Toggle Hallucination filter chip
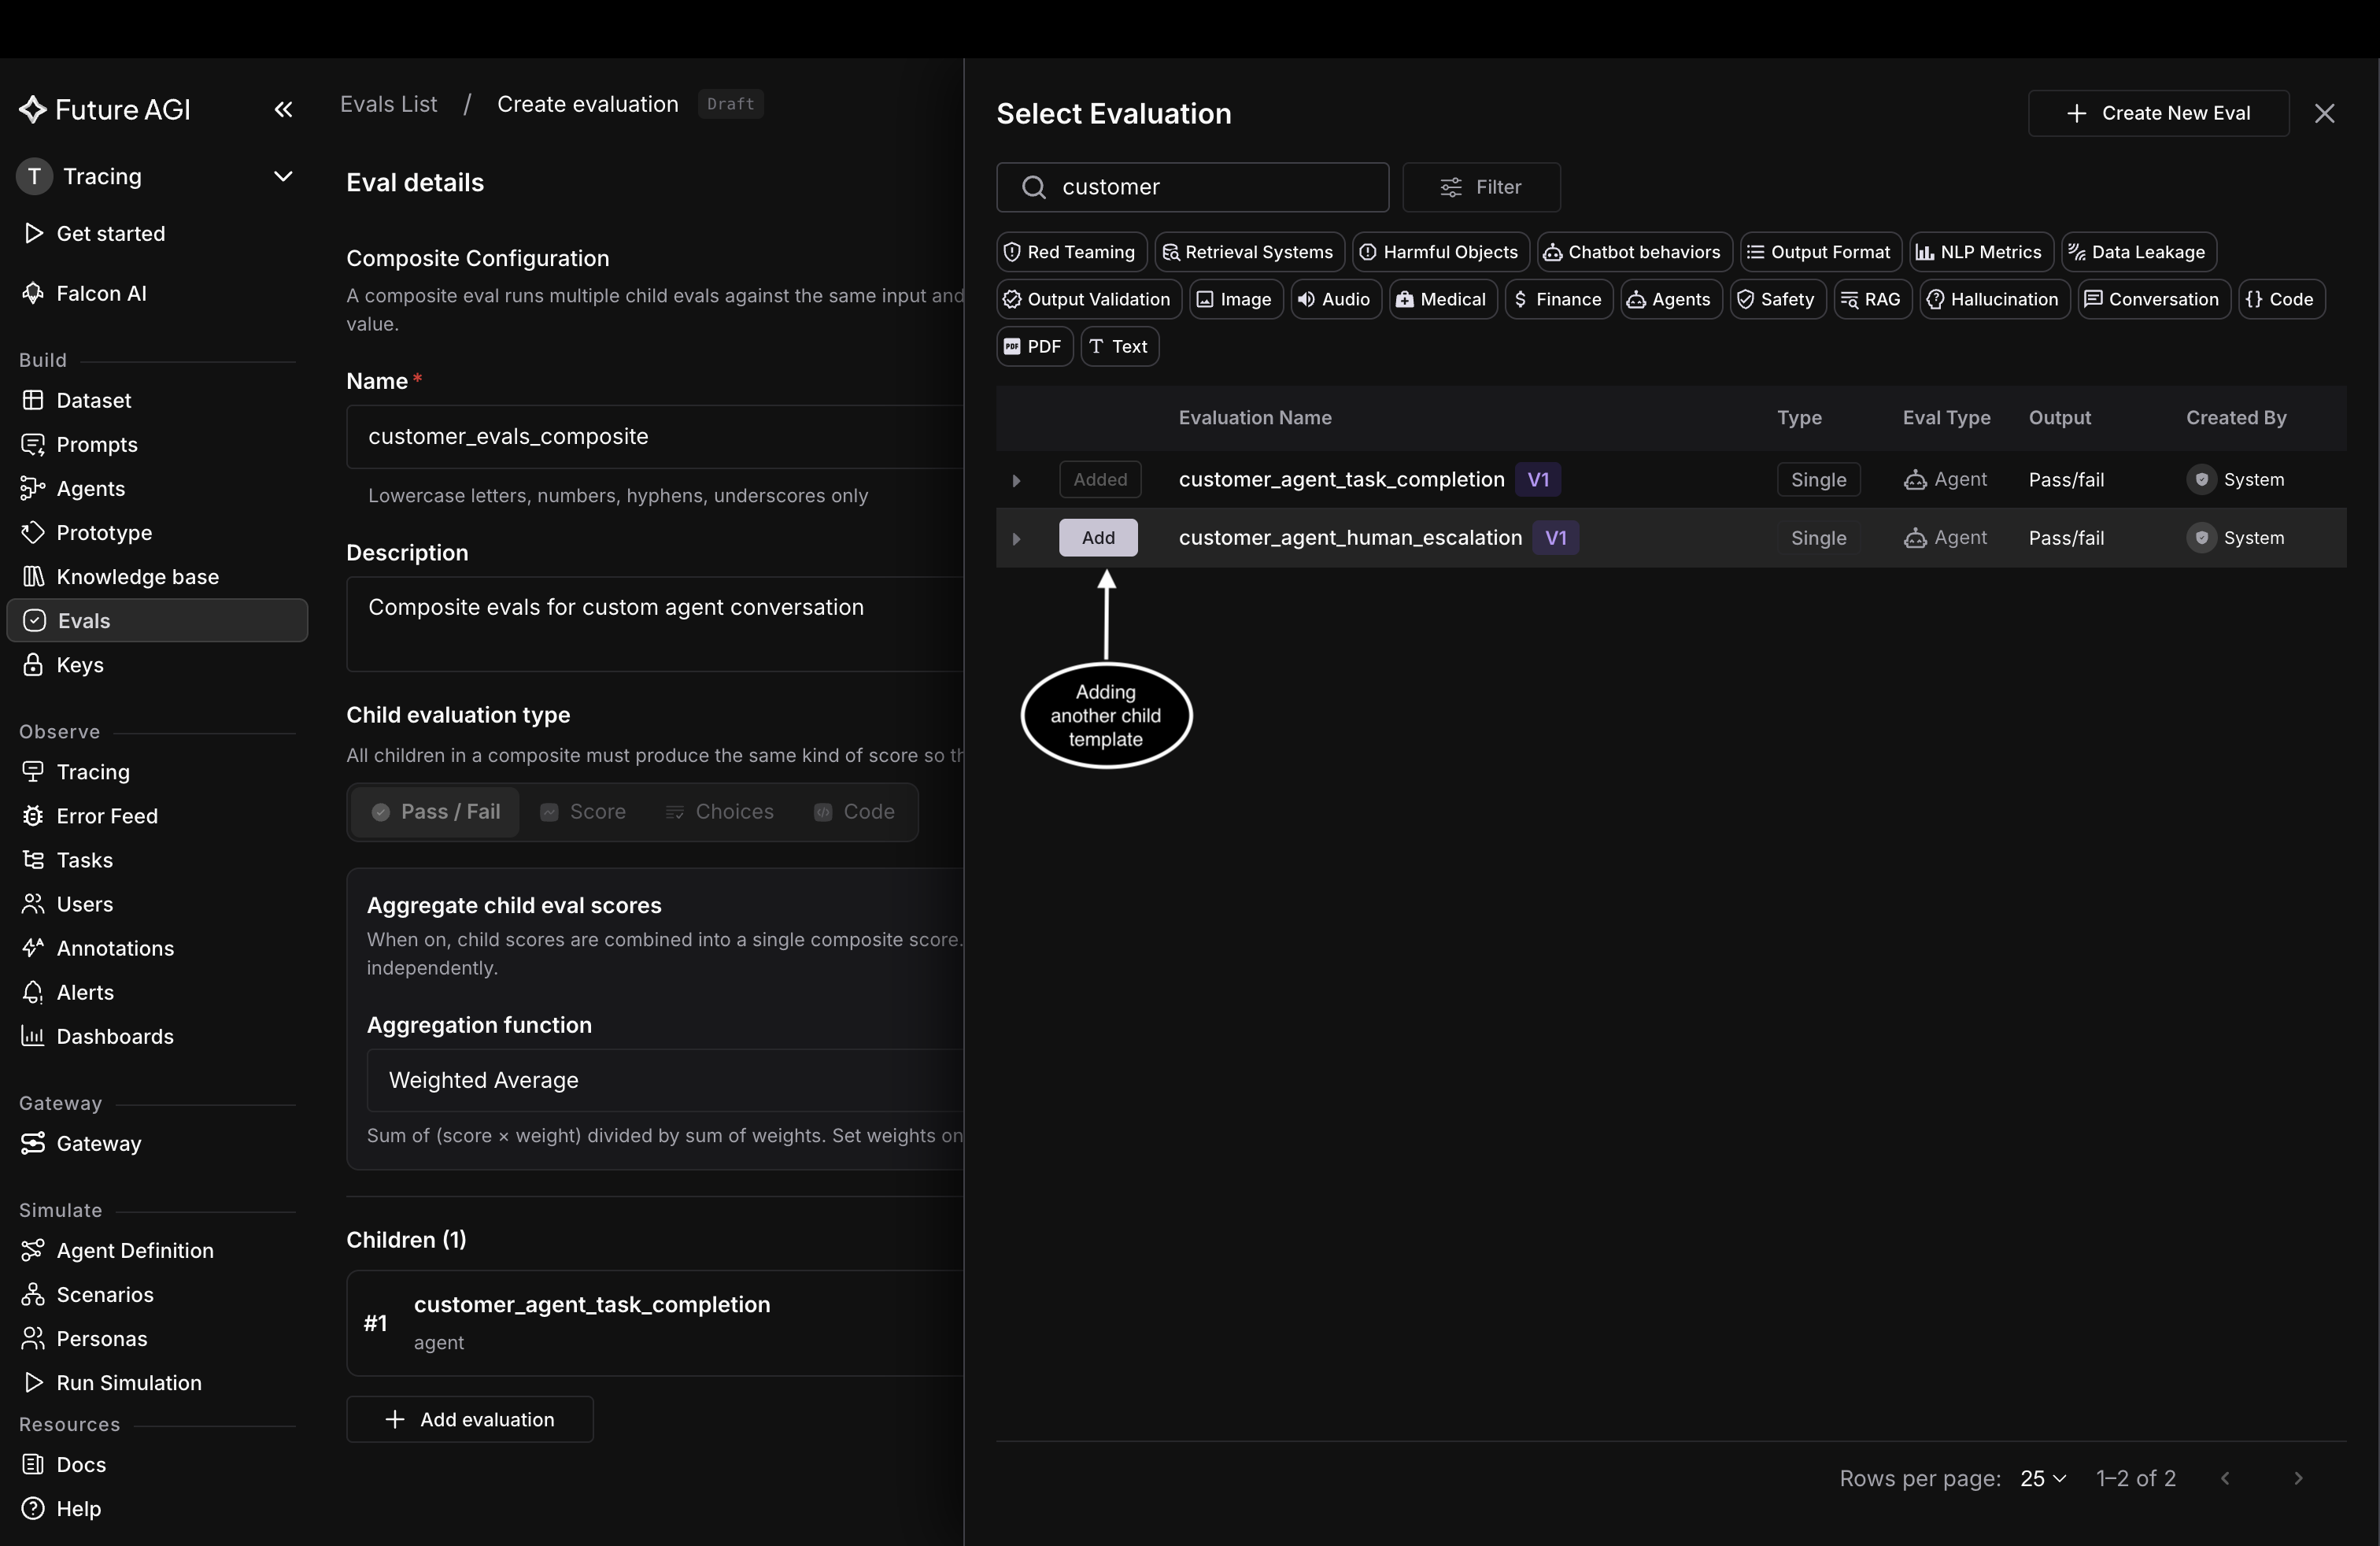 [1994, 299]
